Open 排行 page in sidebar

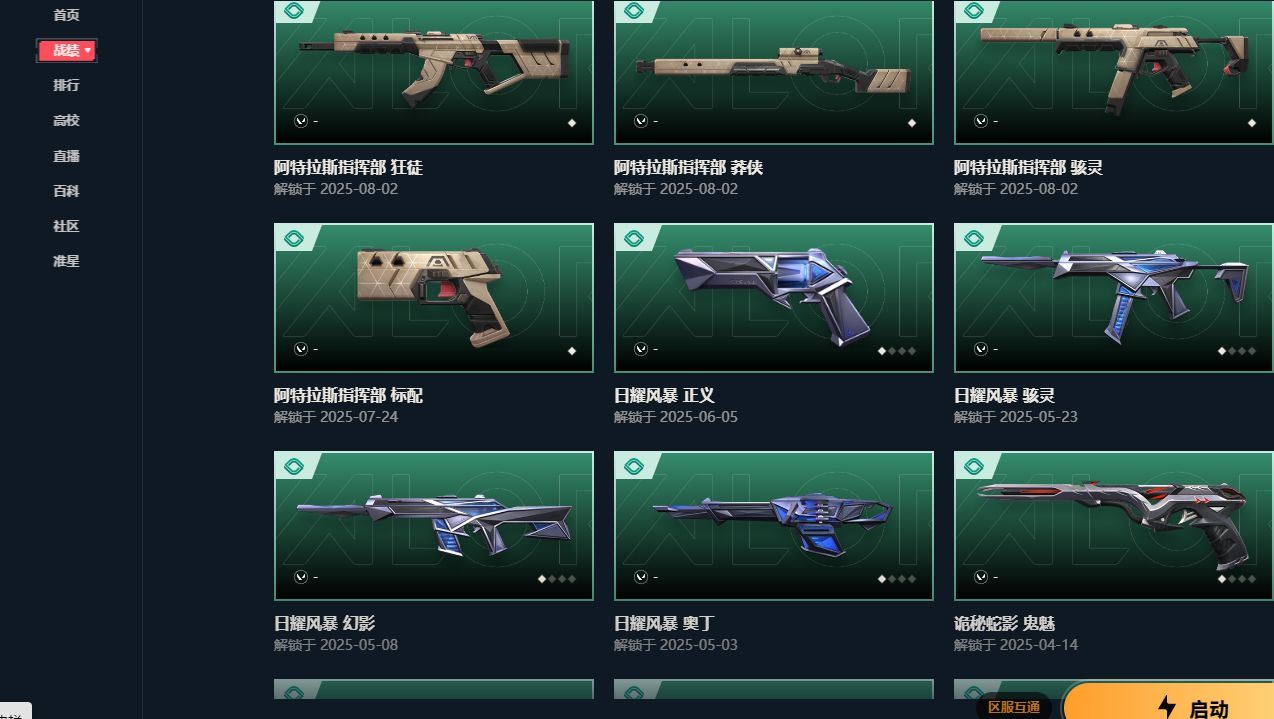pos(66,85)
